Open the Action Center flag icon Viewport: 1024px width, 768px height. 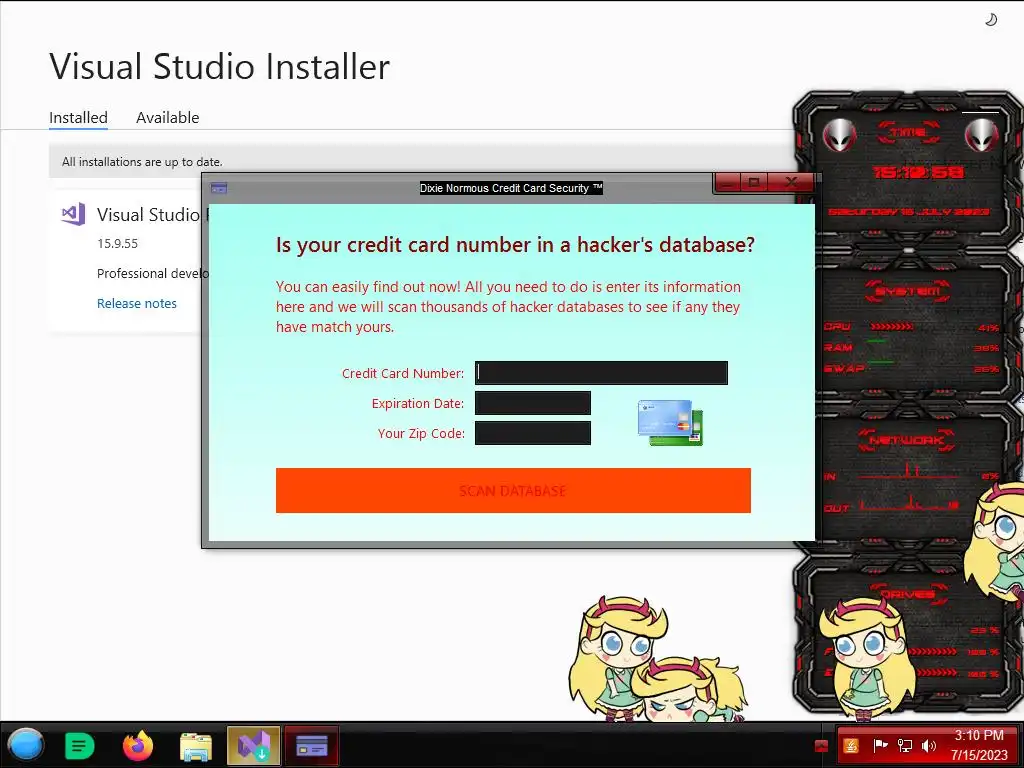pos(880,745)
